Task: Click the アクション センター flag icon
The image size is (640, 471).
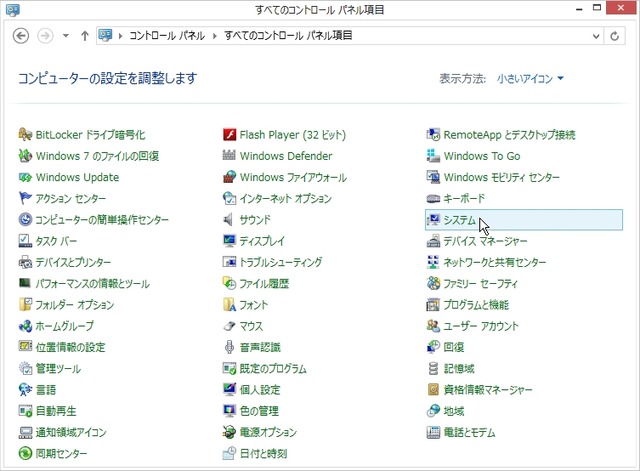Action: tap(25, 198)
